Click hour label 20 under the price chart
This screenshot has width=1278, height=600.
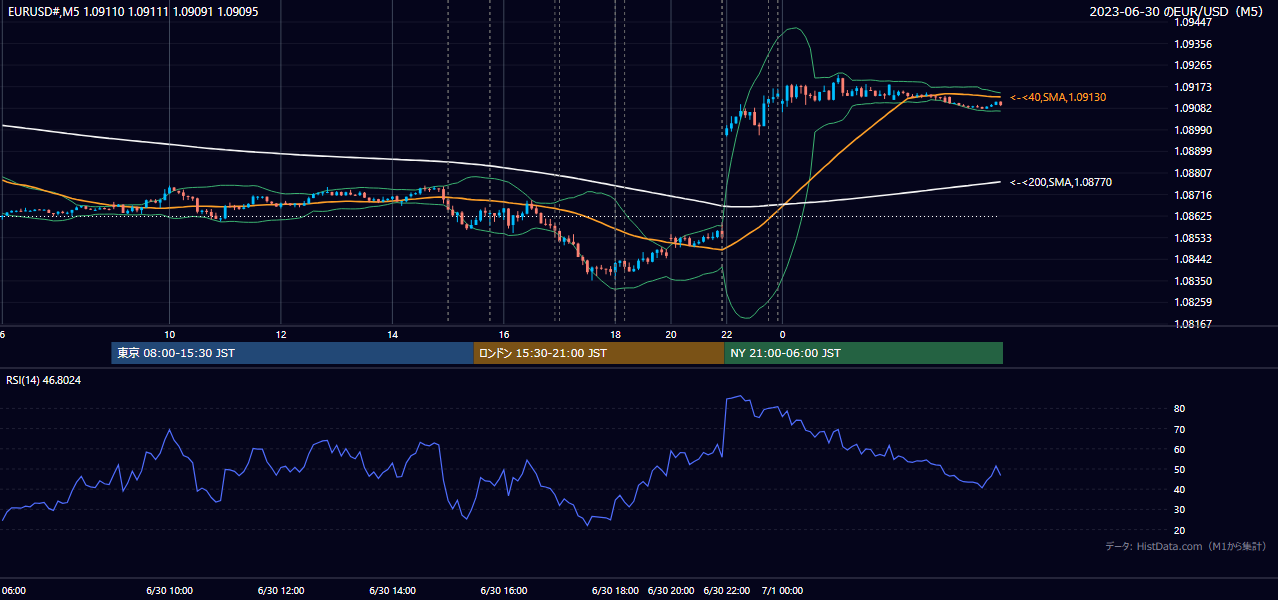click(x=671, y=334)
